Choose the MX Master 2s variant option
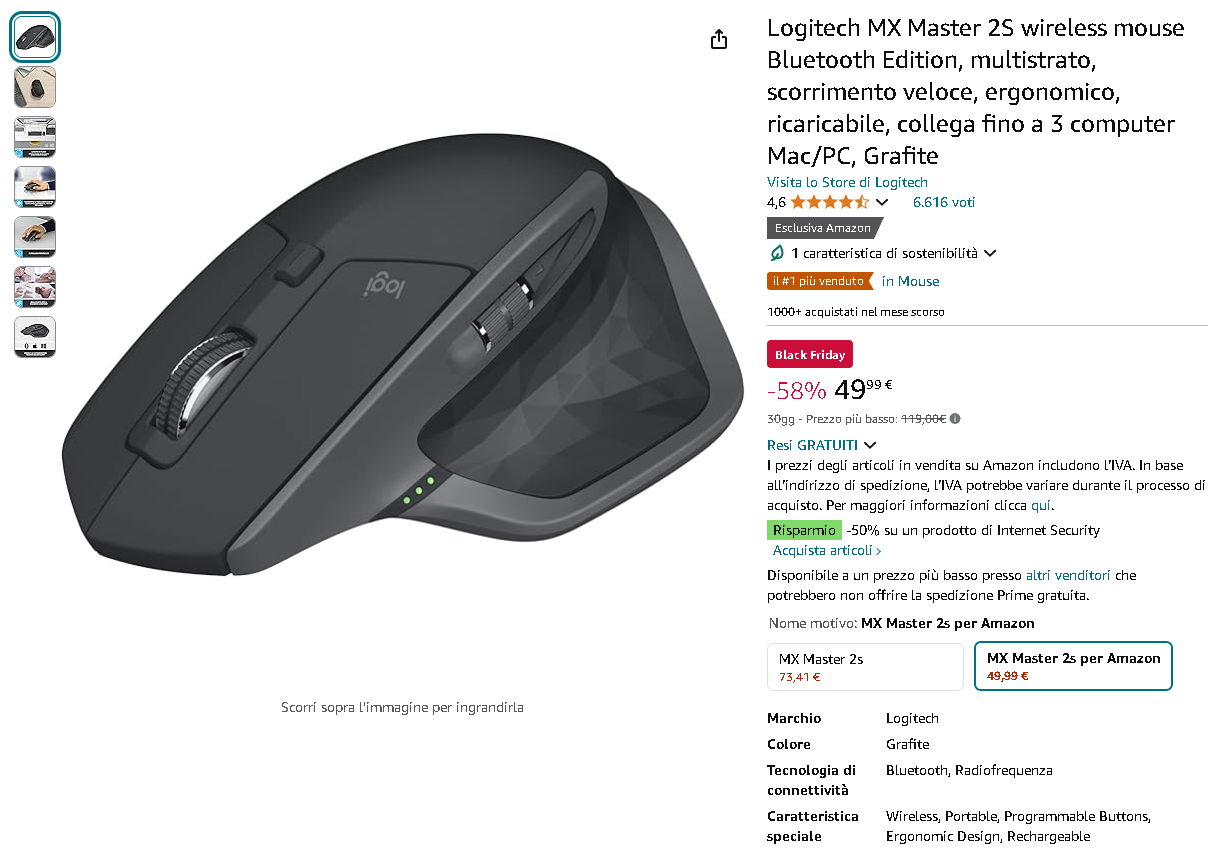 pyautogui.click(x=865, y=667)
